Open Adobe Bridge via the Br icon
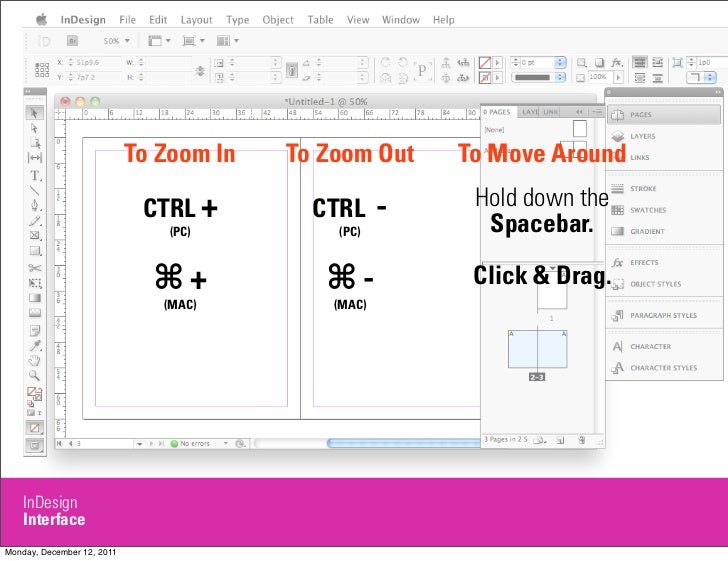728x561 pixels. pos(72,41)
